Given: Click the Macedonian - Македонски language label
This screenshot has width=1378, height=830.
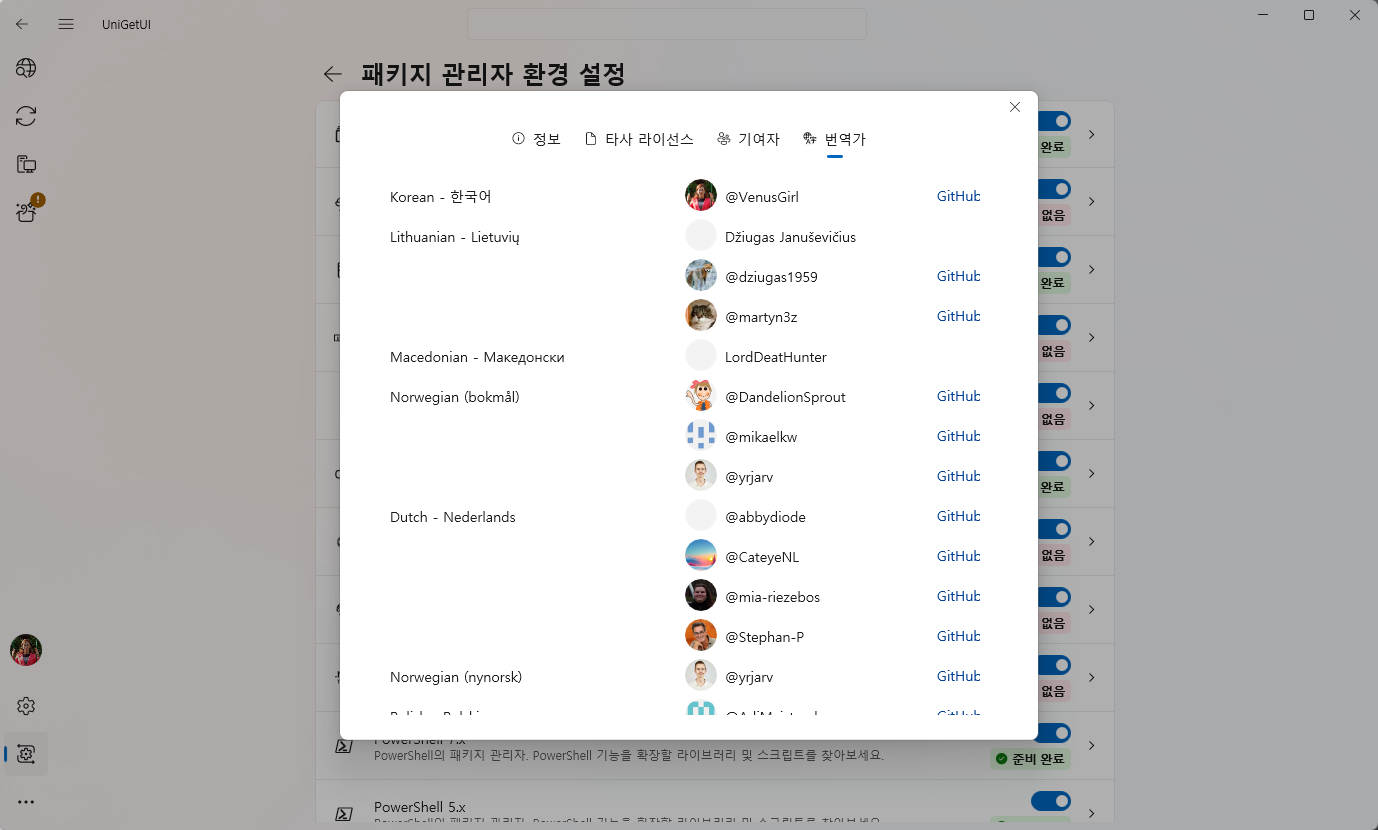Looking at the screenshot, I should [477, 357].
